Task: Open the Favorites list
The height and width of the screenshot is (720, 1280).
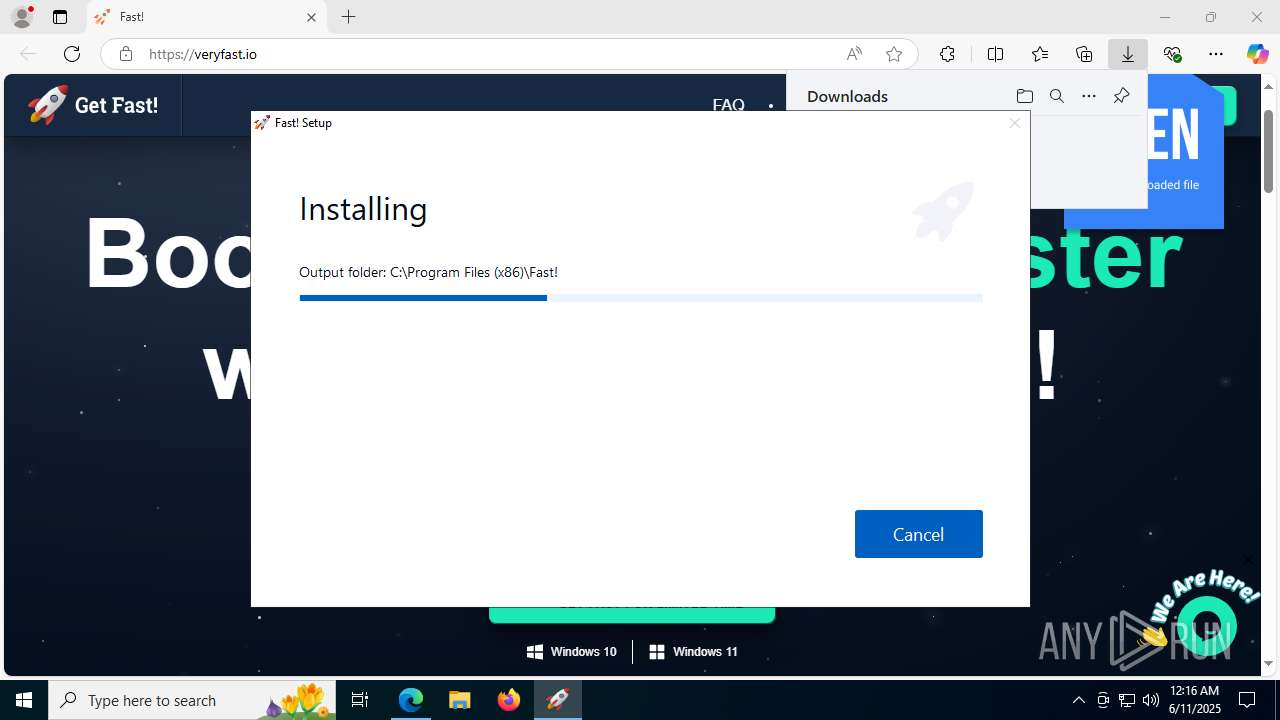Action: [1040, 54]
